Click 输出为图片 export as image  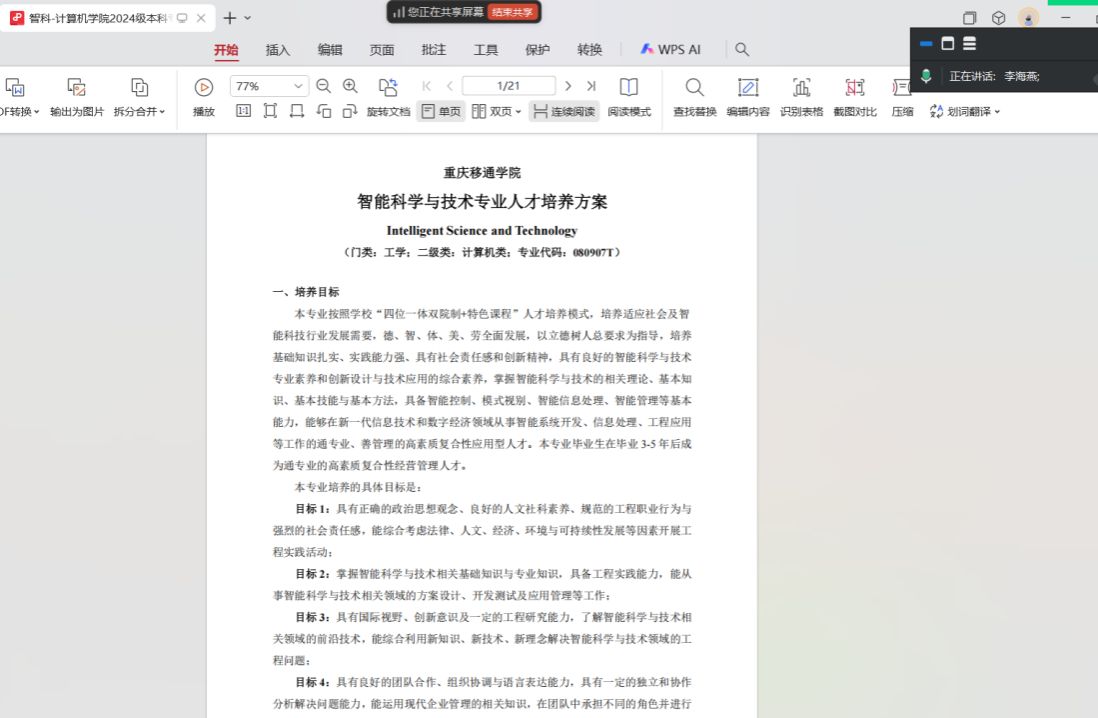77,87
